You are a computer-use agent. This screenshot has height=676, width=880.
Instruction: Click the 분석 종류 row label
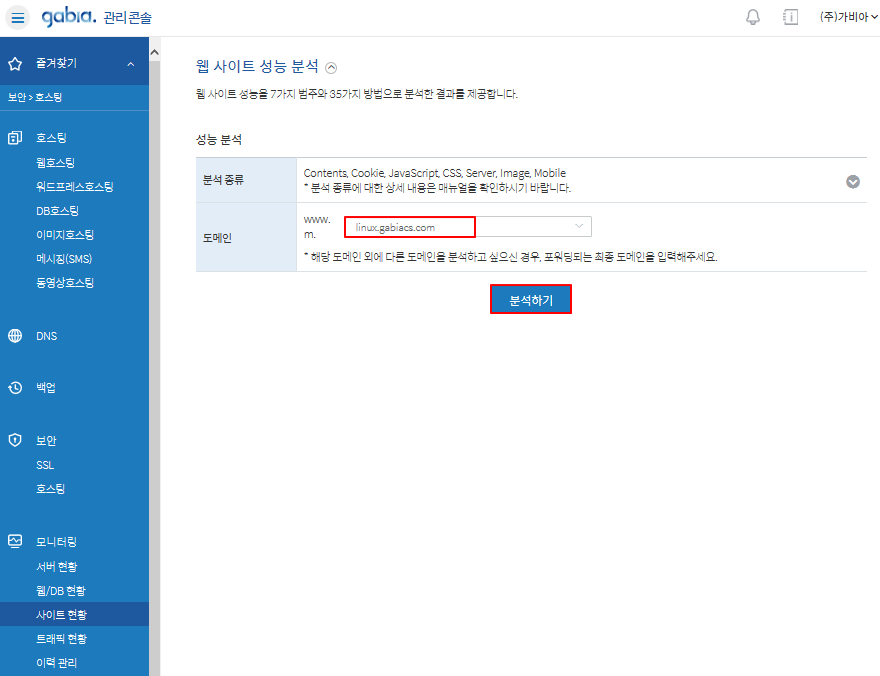[x=223, y=180]
